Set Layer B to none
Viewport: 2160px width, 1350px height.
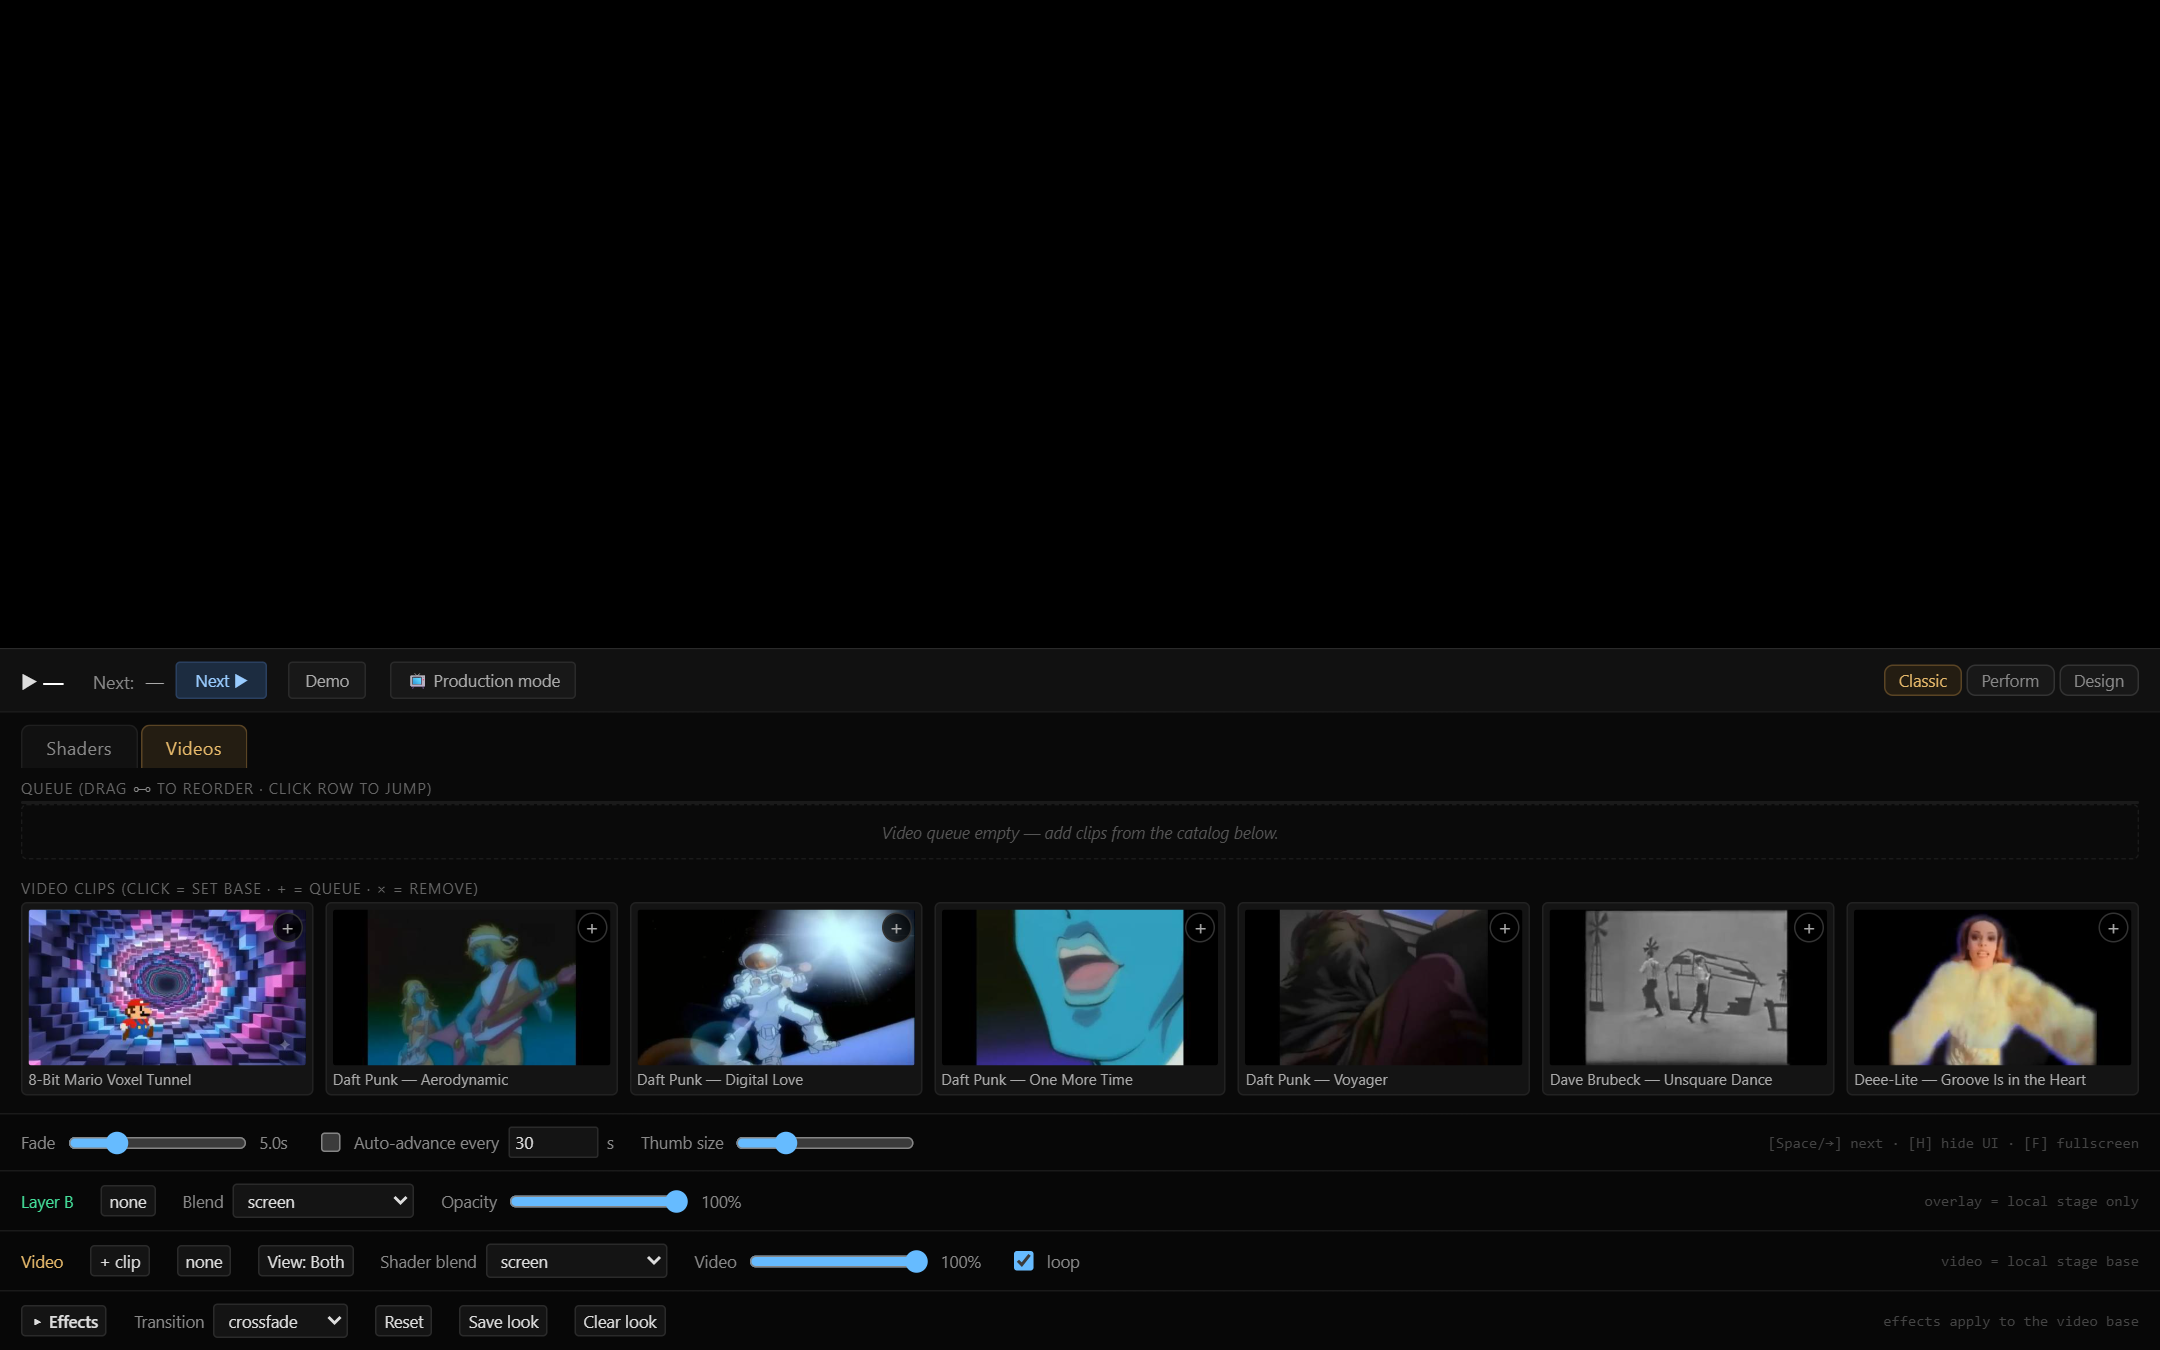pos(128,1201)
